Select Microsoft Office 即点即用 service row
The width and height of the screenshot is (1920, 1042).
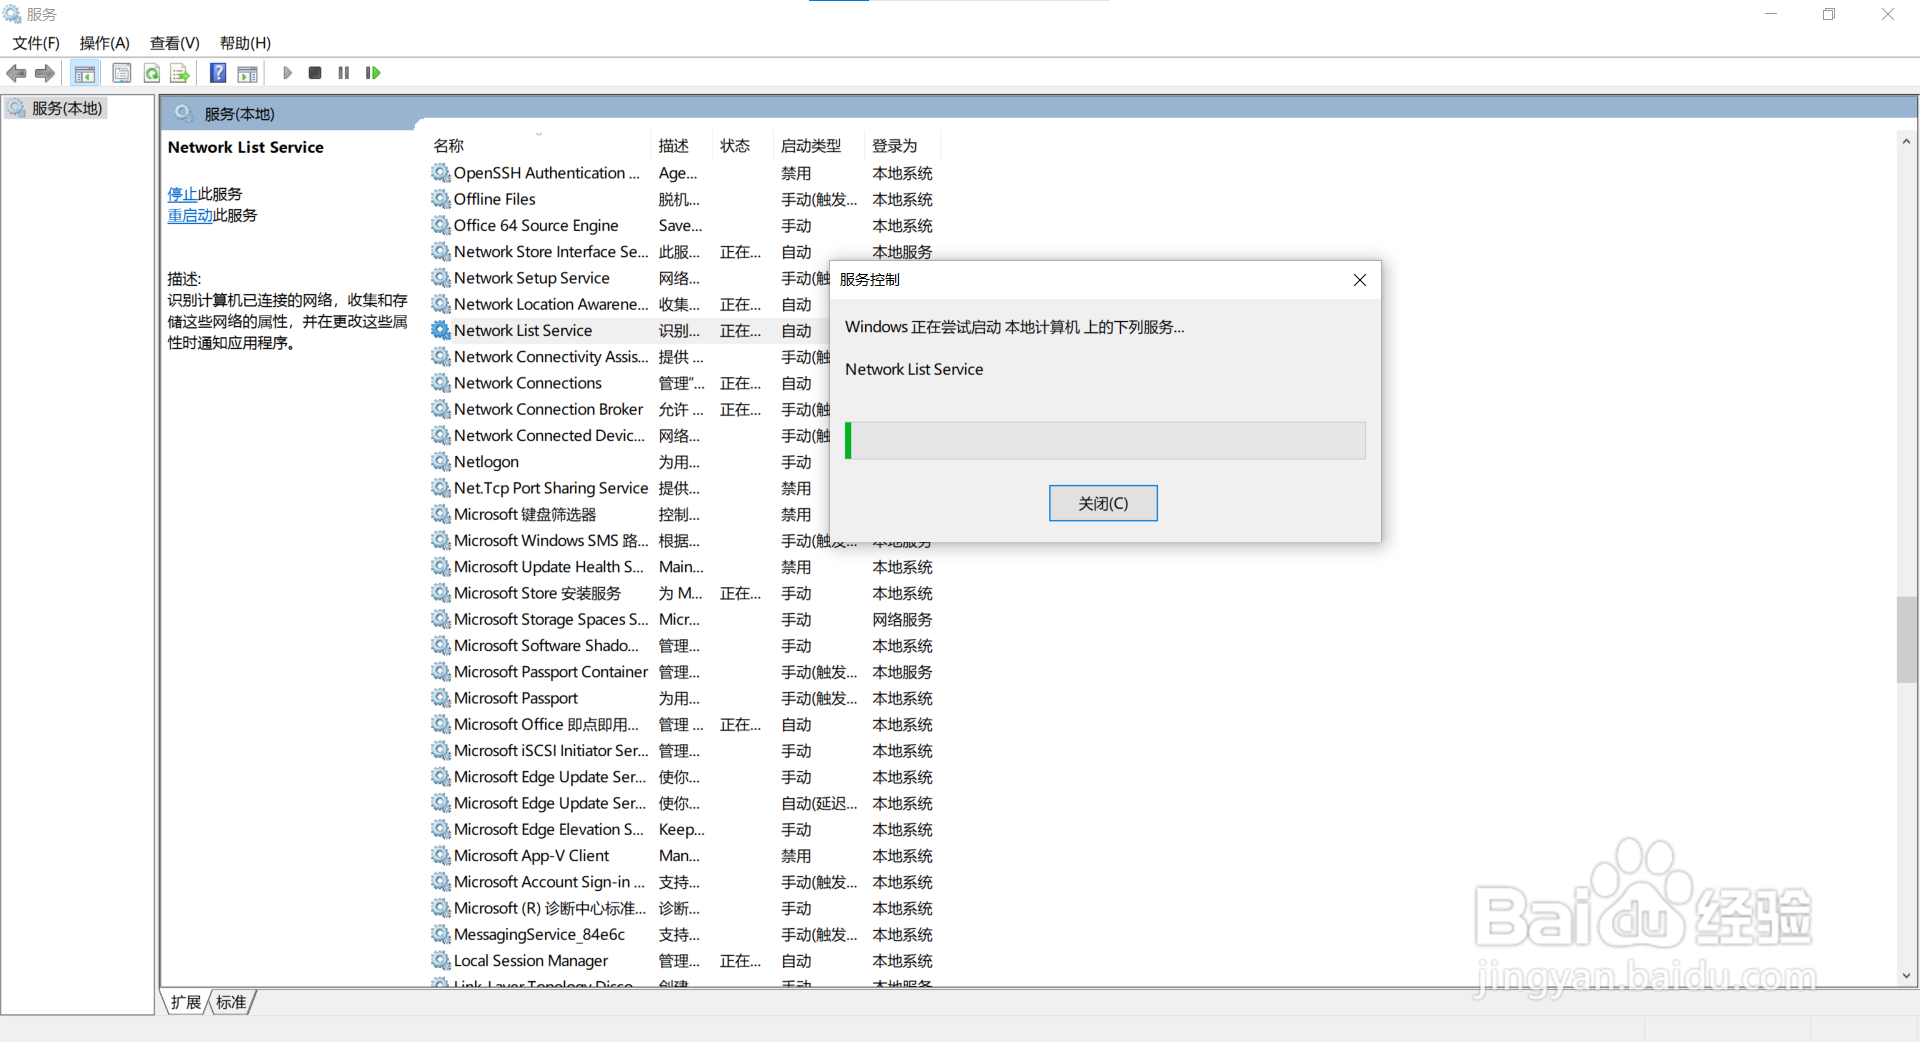685,724
